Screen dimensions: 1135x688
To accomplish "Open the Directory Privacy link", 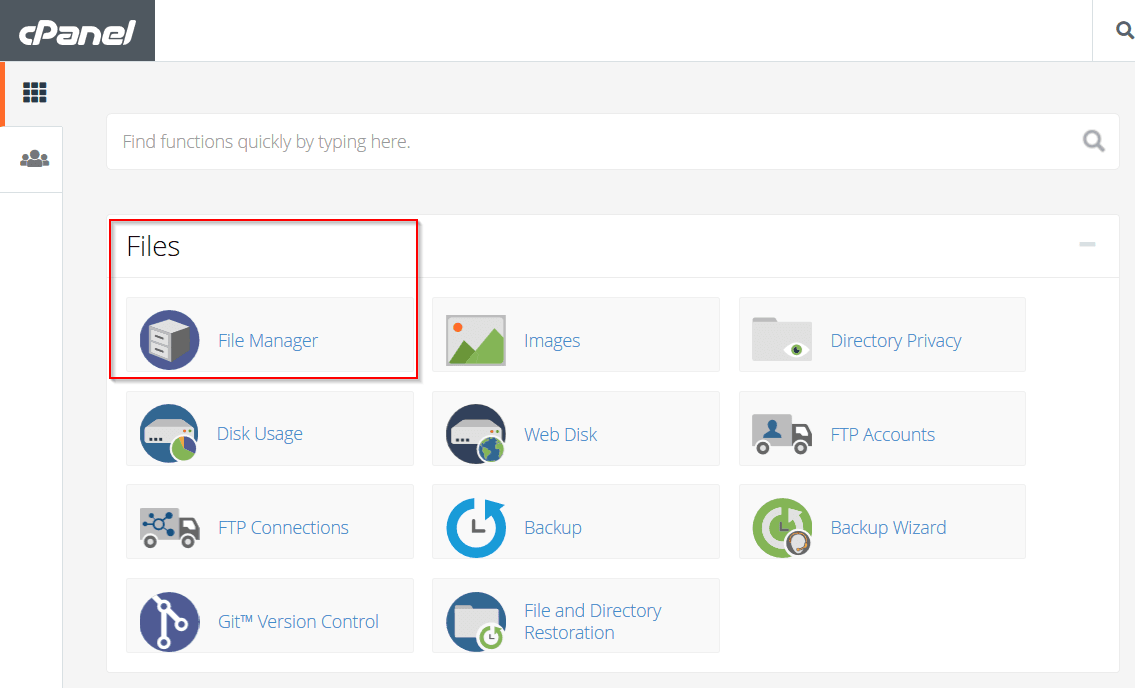I will point(895,340).
